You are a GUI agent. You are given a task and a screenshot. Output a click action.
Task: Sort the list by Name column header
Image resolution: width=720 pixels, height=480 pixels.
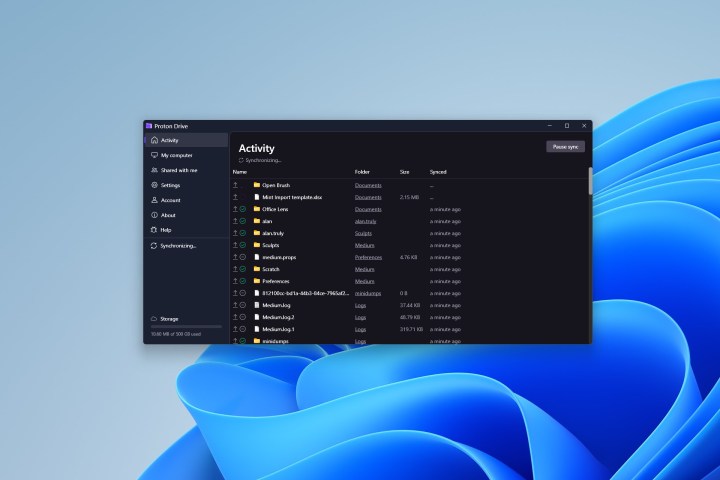pos(240,172)
